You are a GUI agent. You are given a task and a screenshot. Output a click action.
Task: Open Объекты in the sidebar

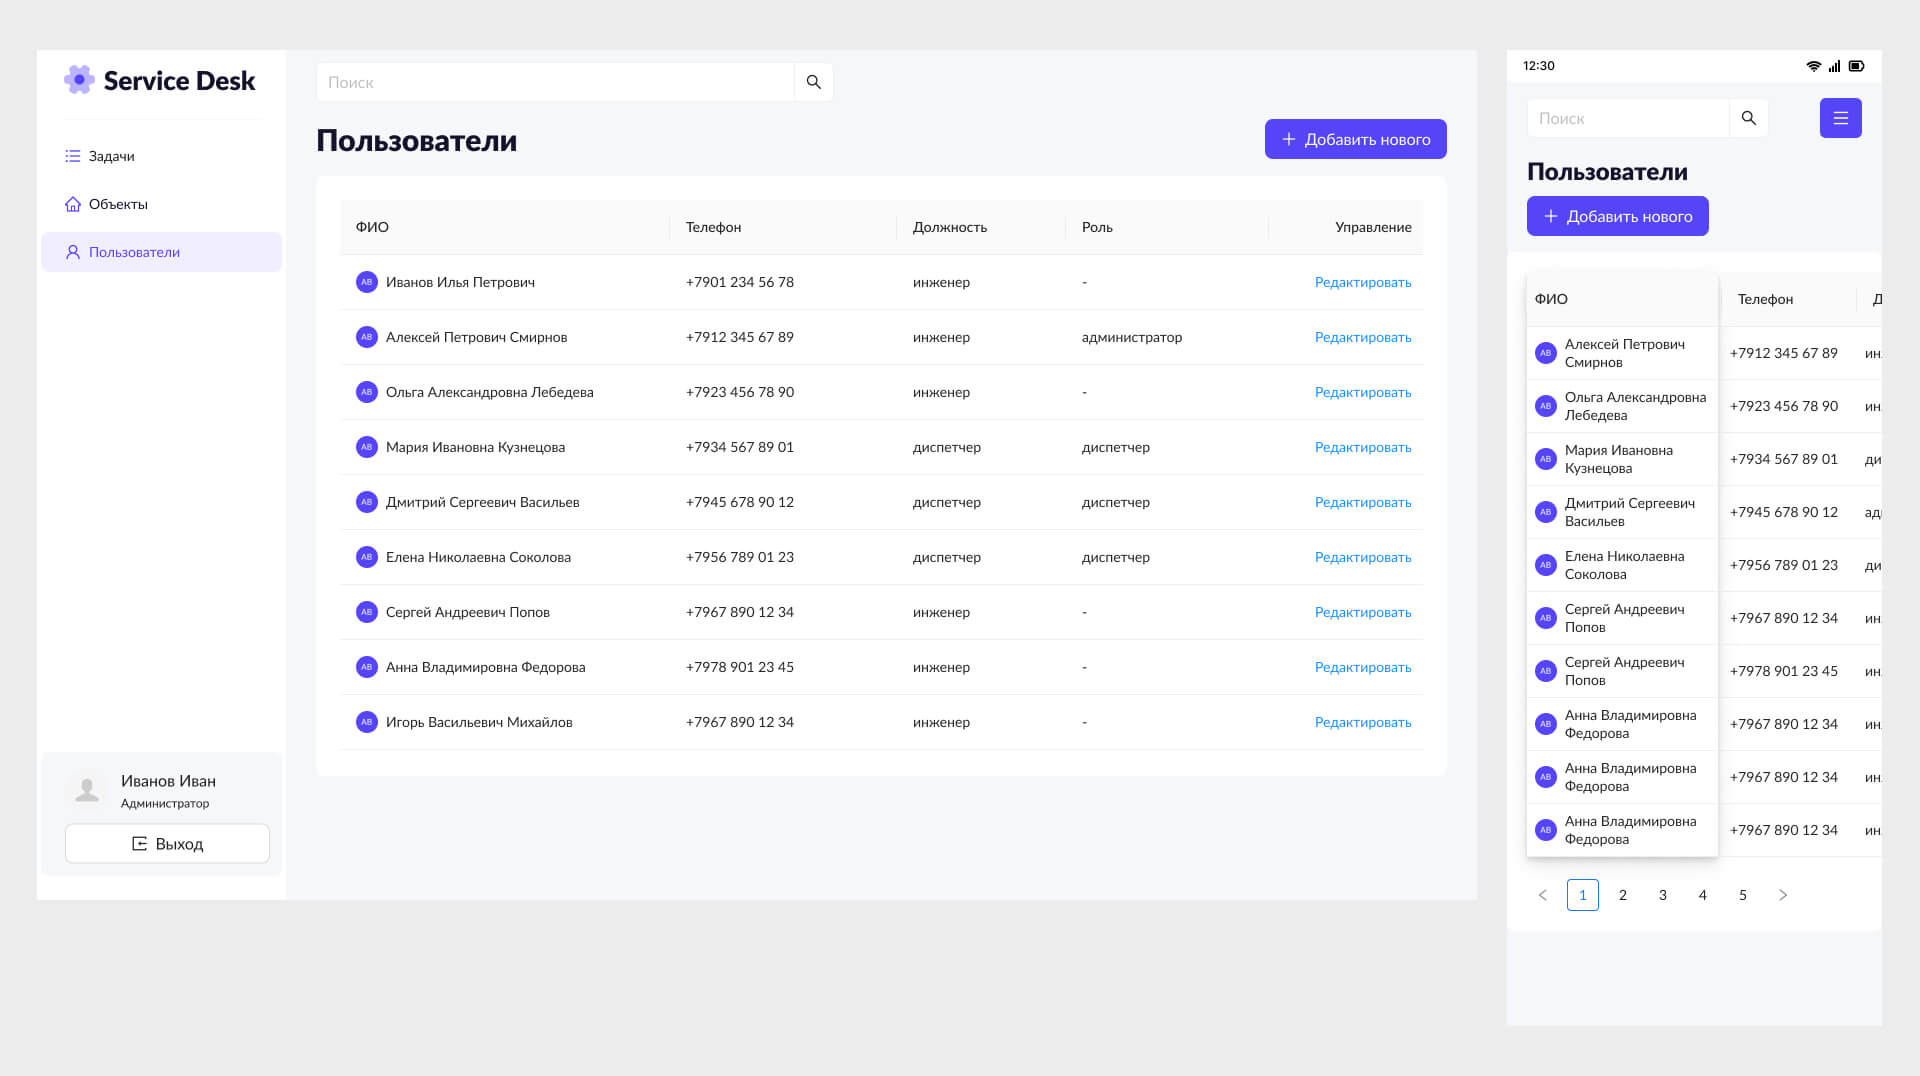tap(161, 204)
